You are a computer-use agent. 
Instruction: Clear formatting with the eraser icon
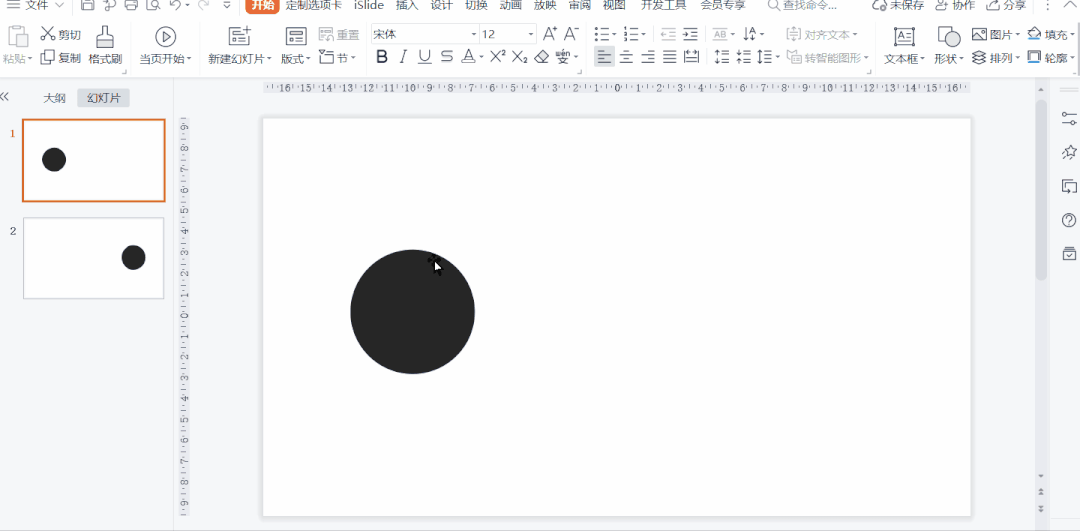[x=541, y=57]
